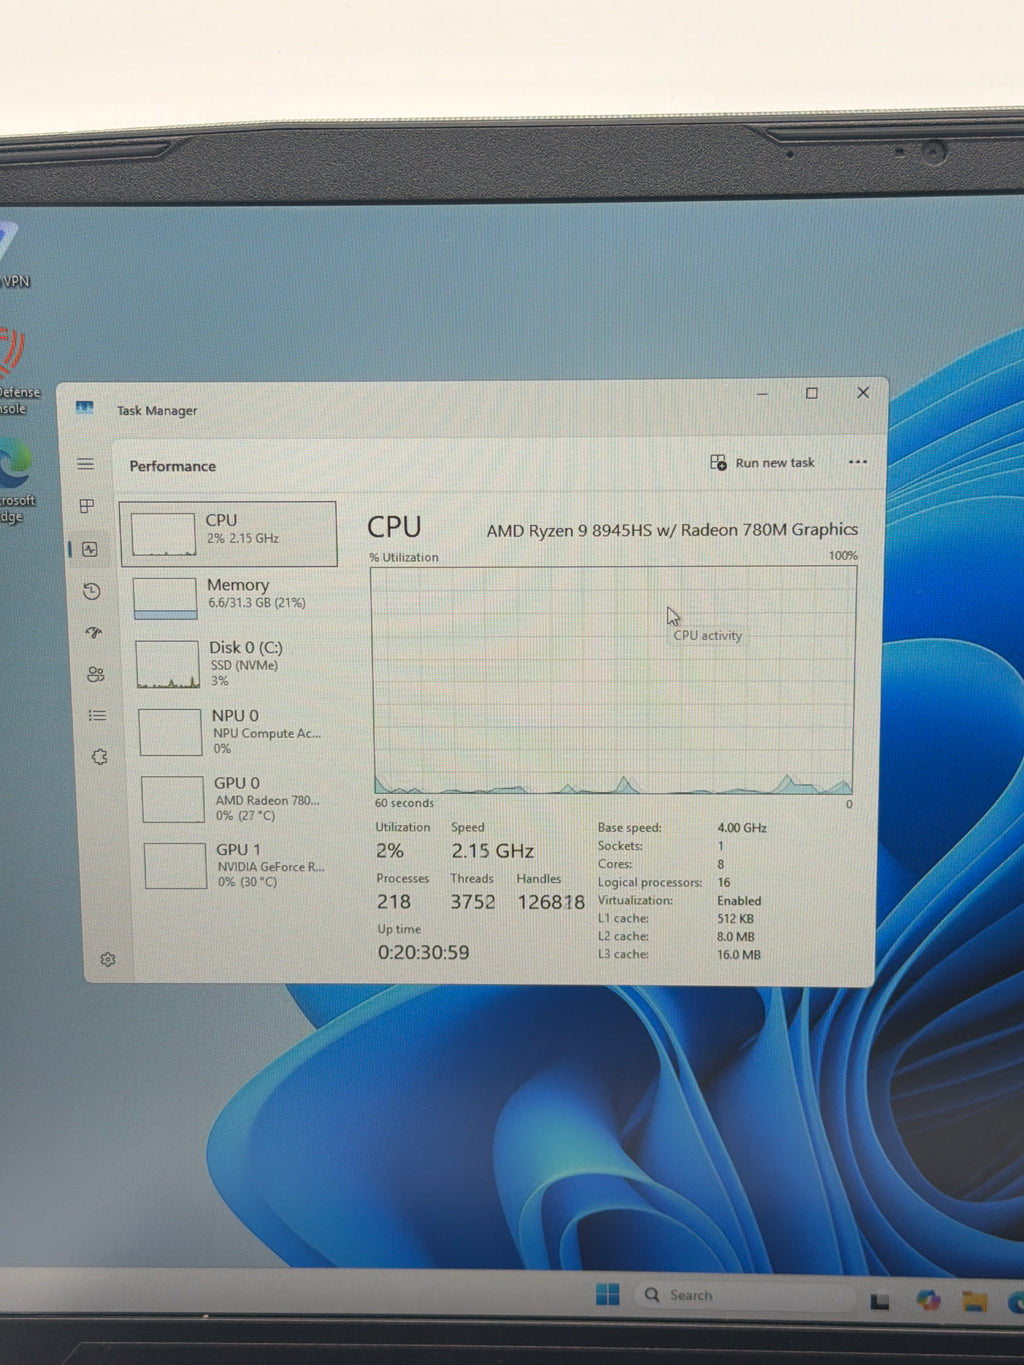The width and height of the screenshot is (1024, 1365).
Task: Minimize the Task Manager window
Action: 762,394
